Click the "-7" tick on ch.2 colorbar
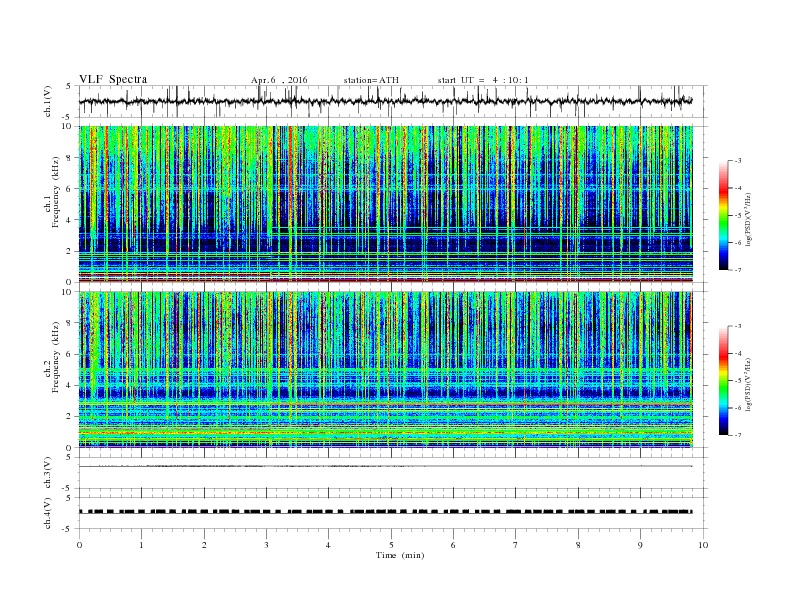This screenshot has height=612, width=792. (737, 435)
